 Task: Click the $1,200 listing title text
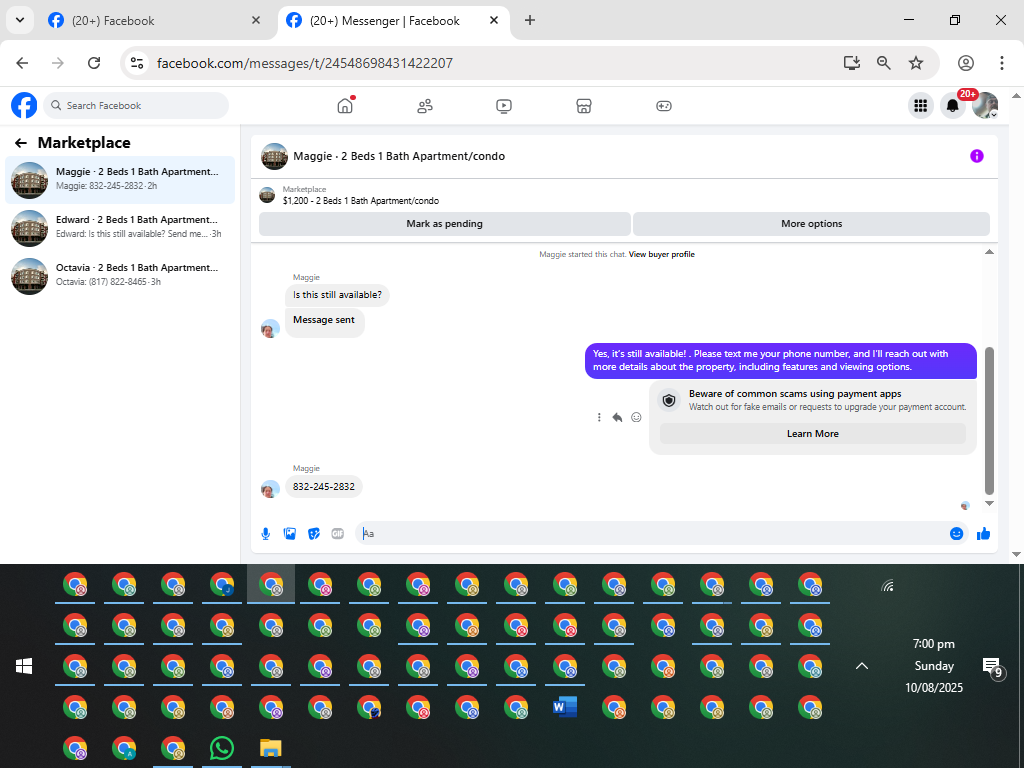[360, 200]
